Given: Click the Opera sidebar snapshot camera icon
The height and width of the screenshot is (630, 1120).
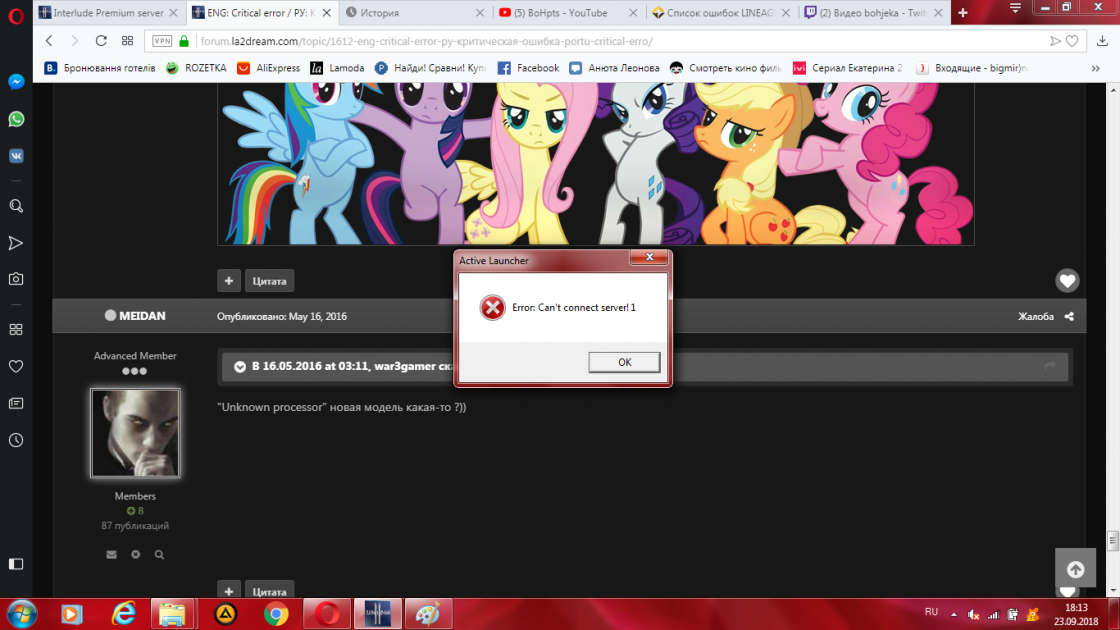Looking at the screenshot, I should tap(16, 279).
